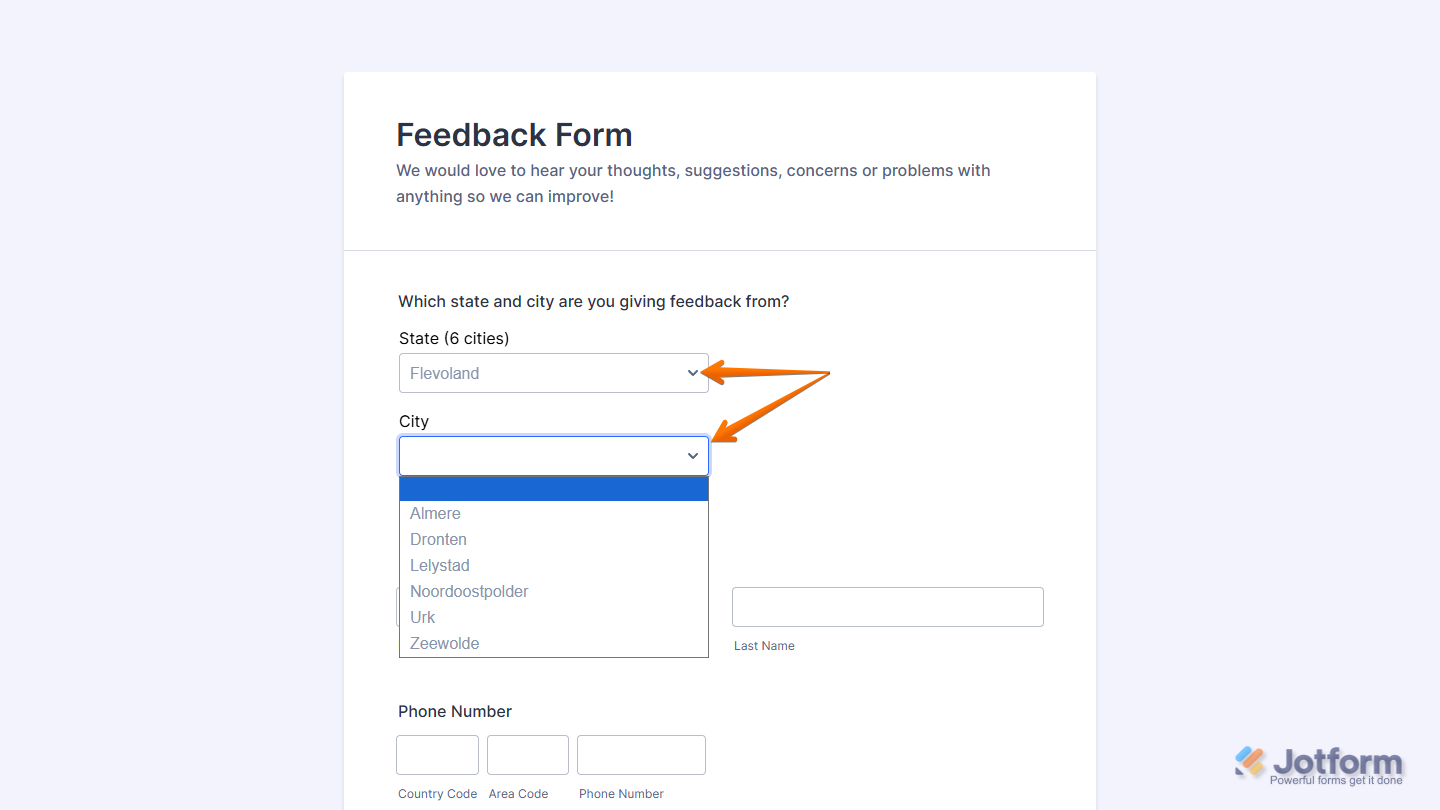The width and height of the screenshot is (1440, 810).
Task: Click the Last Name input field
Action: point(887,607)
